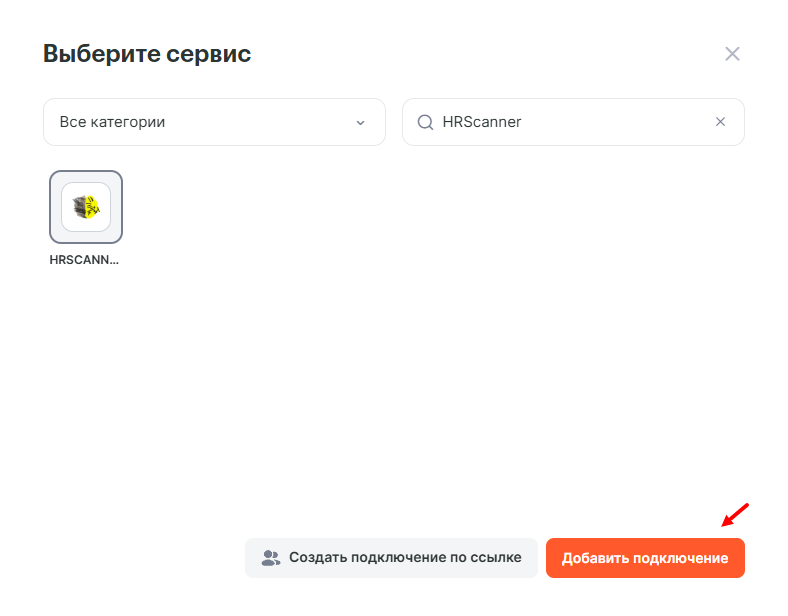788x616 pixels.
Task: Click the people icon in link connection button
Action: click(271, 558)
